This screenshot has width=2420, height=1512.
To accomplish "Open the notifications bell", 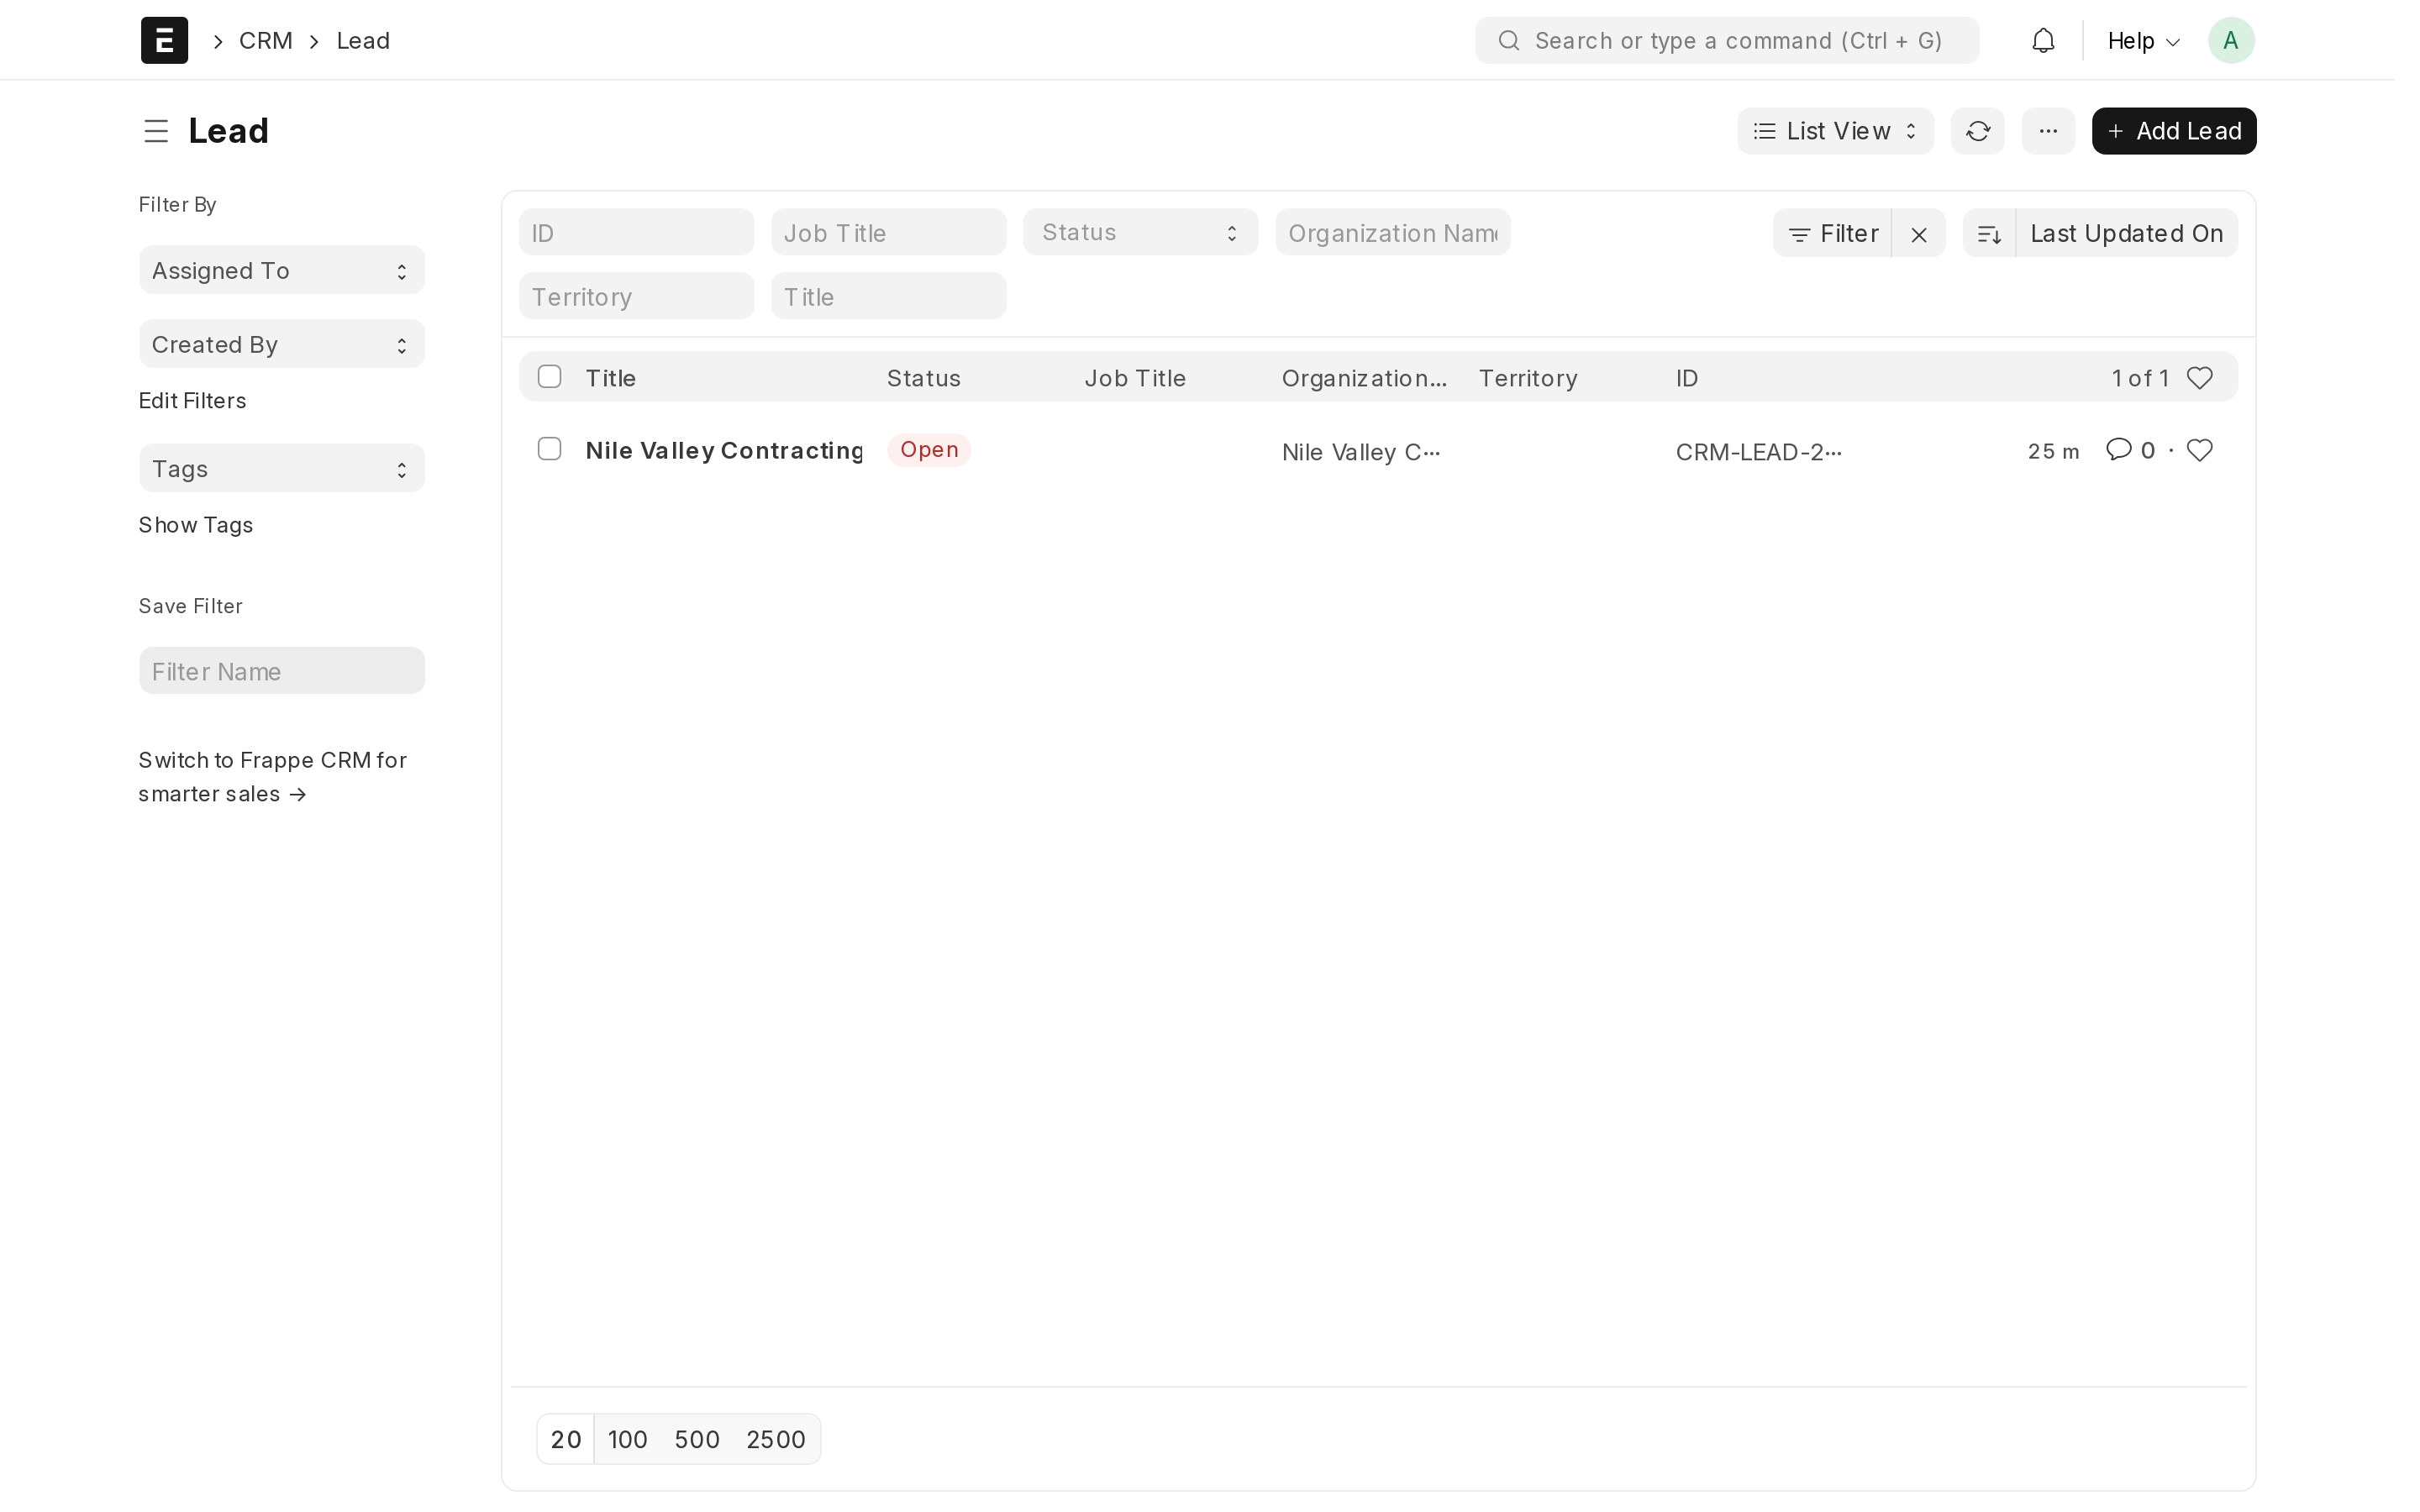I will [2043, 40].
